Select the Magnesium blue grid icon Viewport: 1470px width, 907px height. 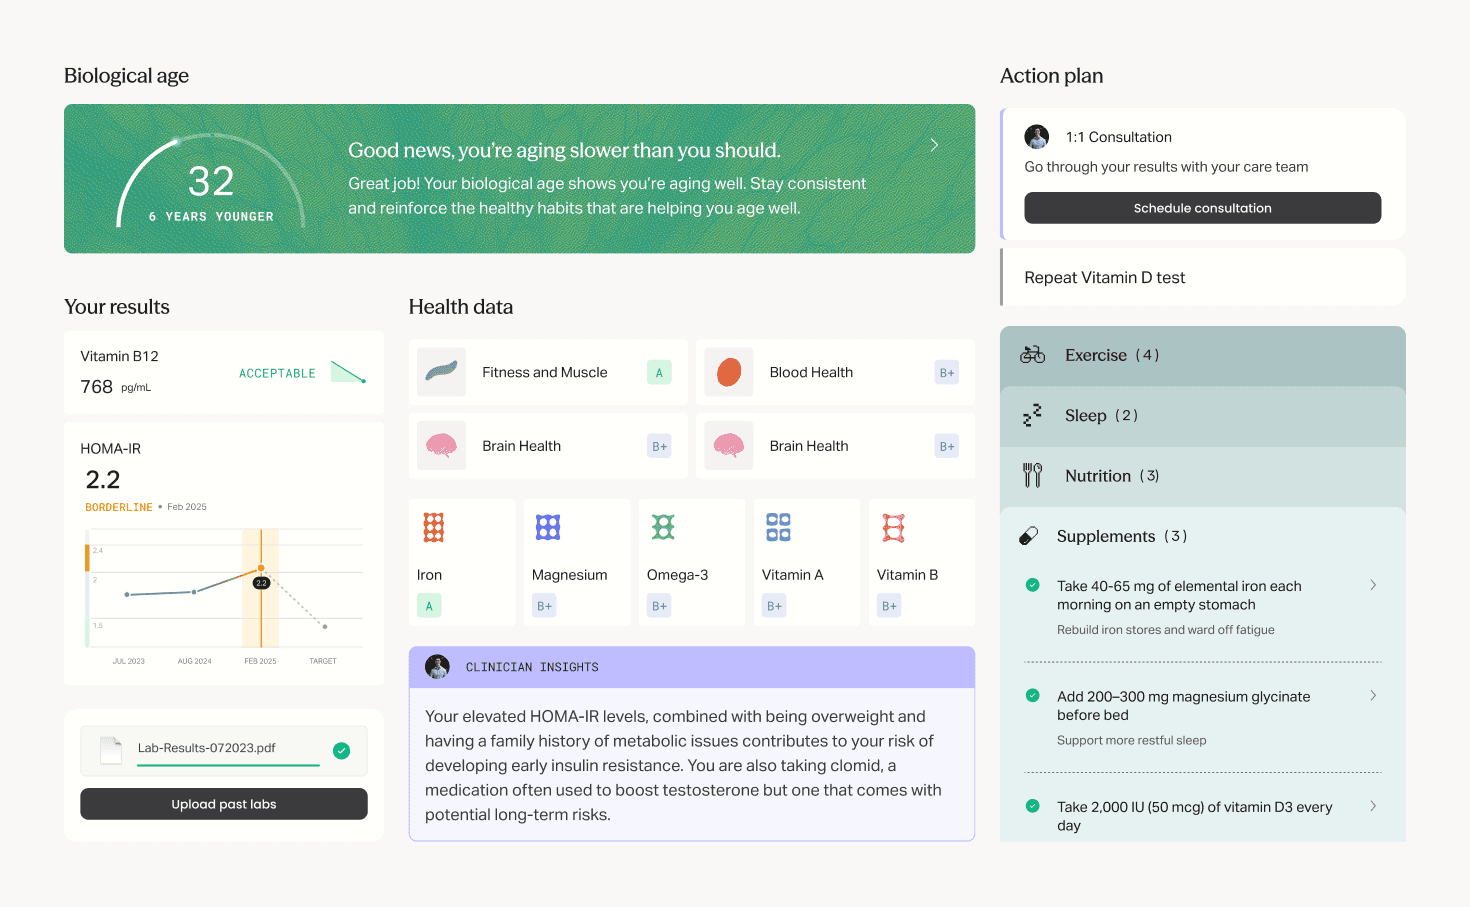point(548,526)
